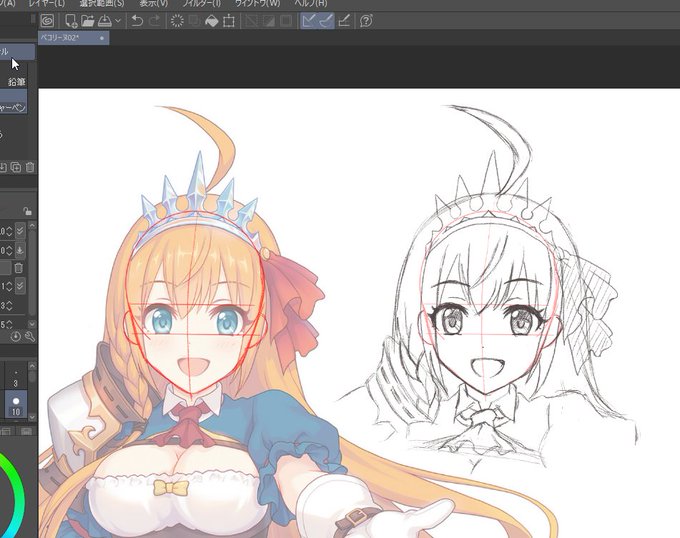Fill with the paint bucket toolbar icon
This screenshot has width=680, height=538.
coord(212,20)
